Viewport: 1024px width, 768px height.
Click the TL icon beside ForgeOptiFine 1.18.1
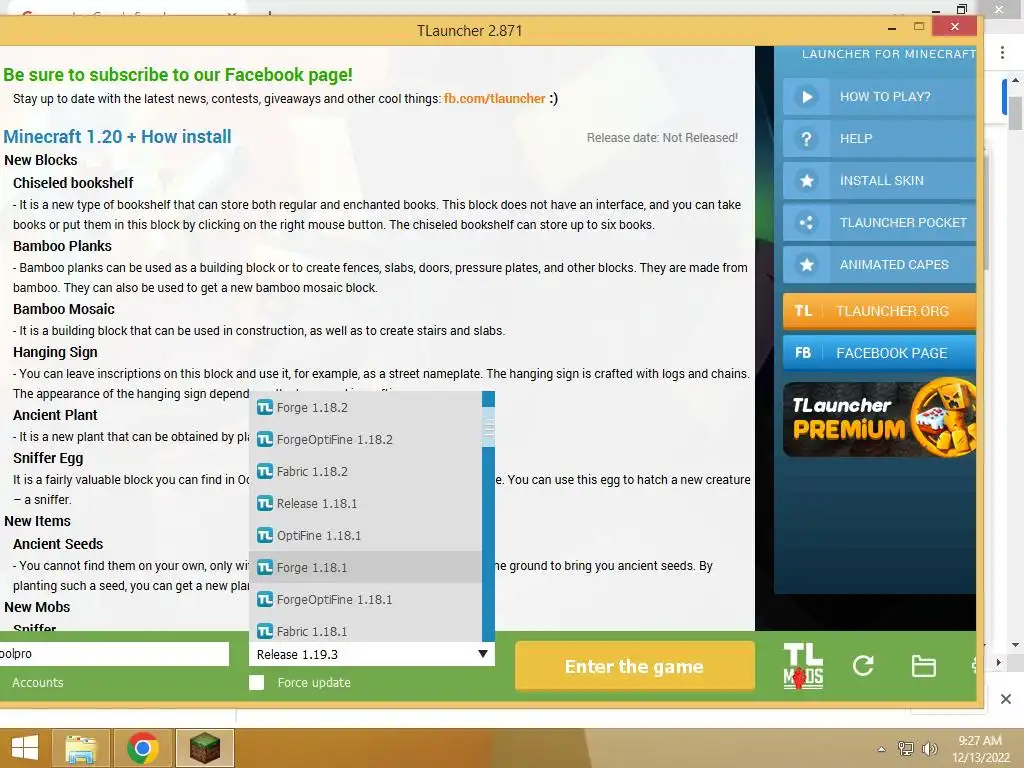(x=264, y=600)
